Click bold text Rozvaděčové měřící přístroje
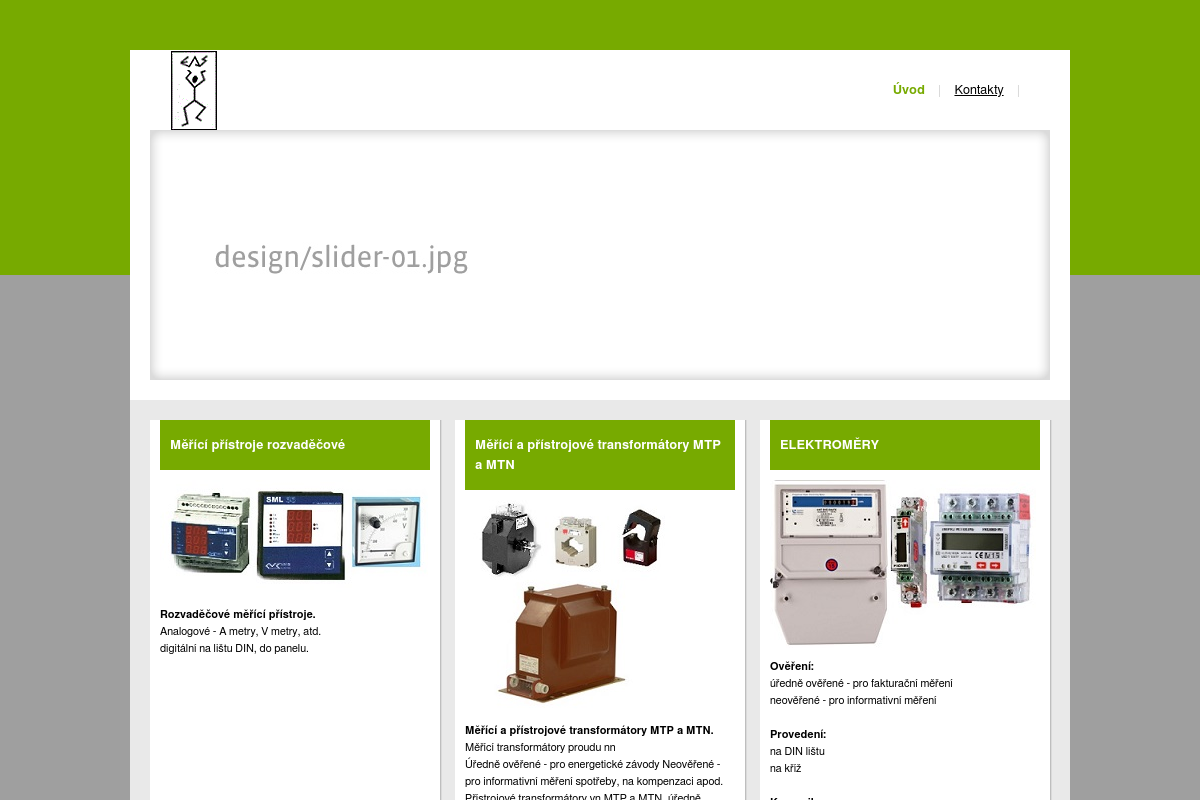 point(237,614)
